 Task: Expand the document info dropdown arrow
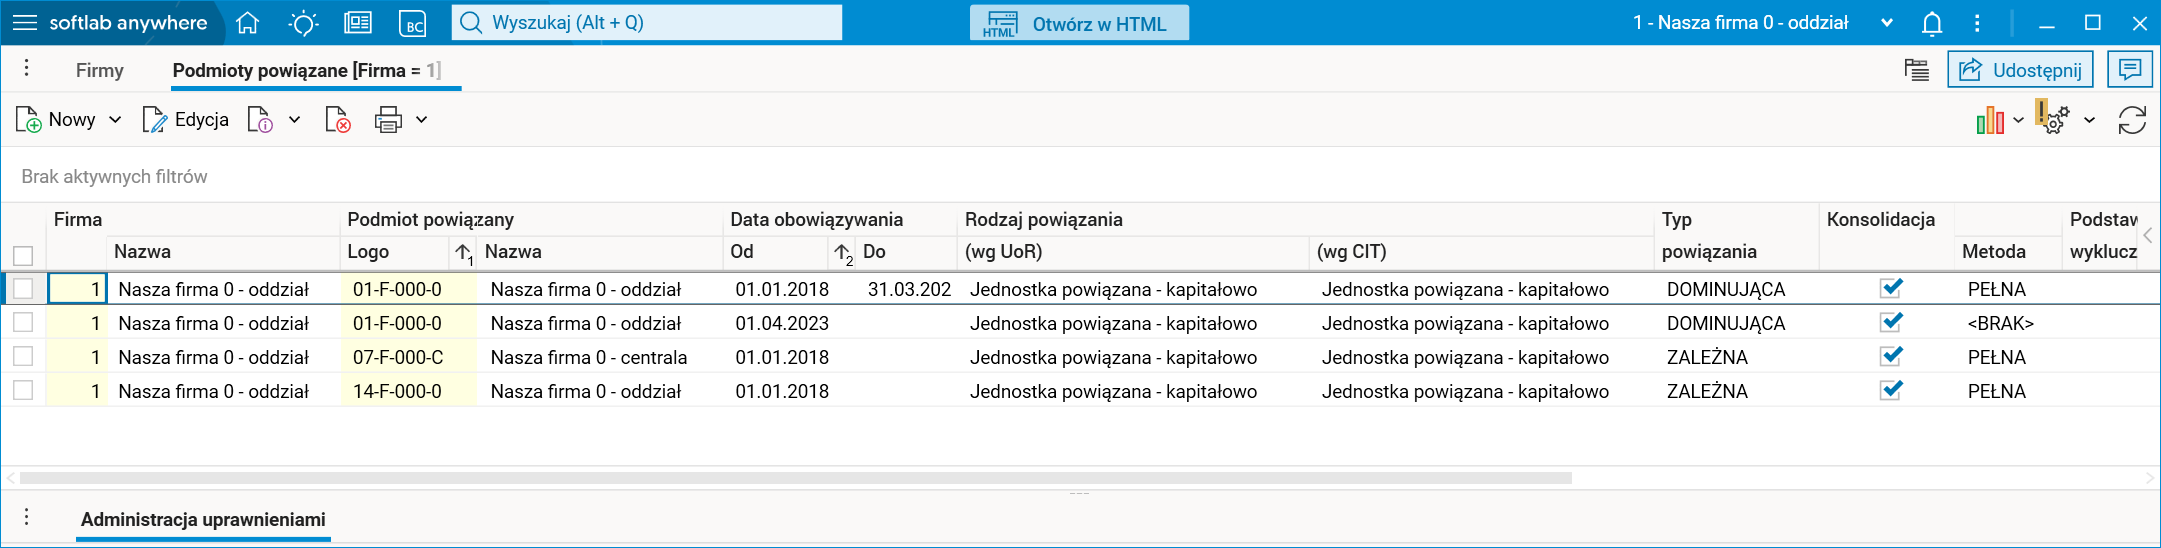tap(294, 120)
